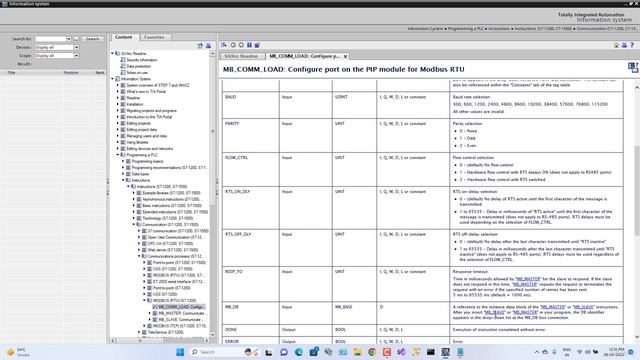Image resolution: width=640 pixels, height=360 pixels.
Task: Collapse the Communications processor node
Action: pyautogui.click(x=139, y=256)
